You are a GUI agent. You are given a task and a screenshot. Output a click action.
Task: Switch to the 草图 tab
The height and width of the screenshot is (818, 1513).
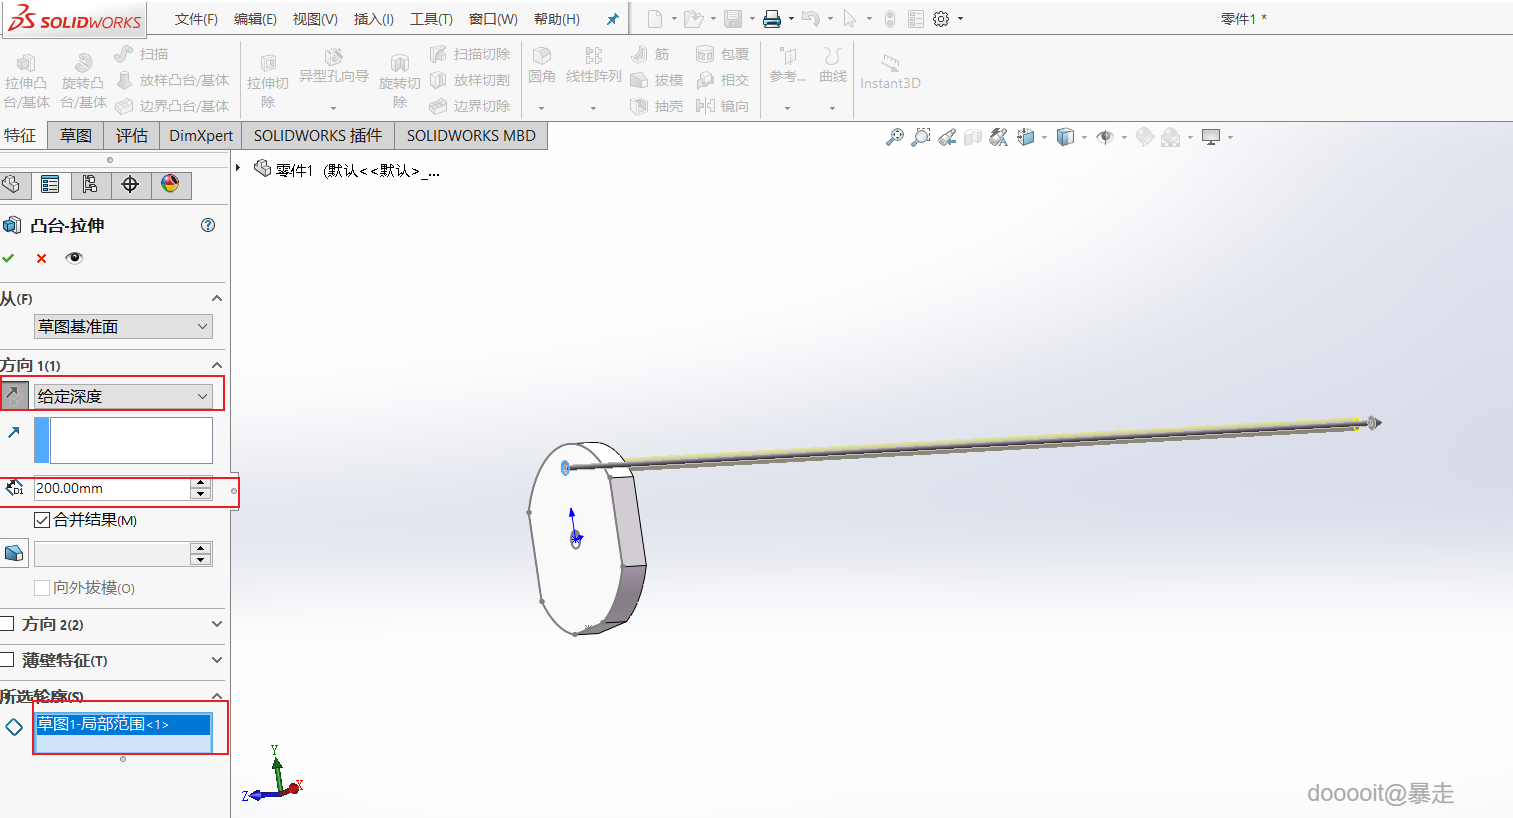tap(76, 136)
